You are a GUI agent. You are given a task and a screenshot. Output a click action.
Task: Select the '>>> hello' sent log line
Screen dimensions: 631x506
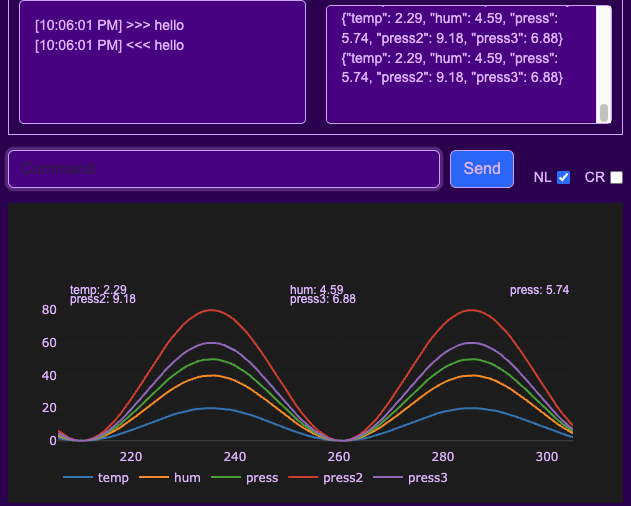click(x=109, y=24)
